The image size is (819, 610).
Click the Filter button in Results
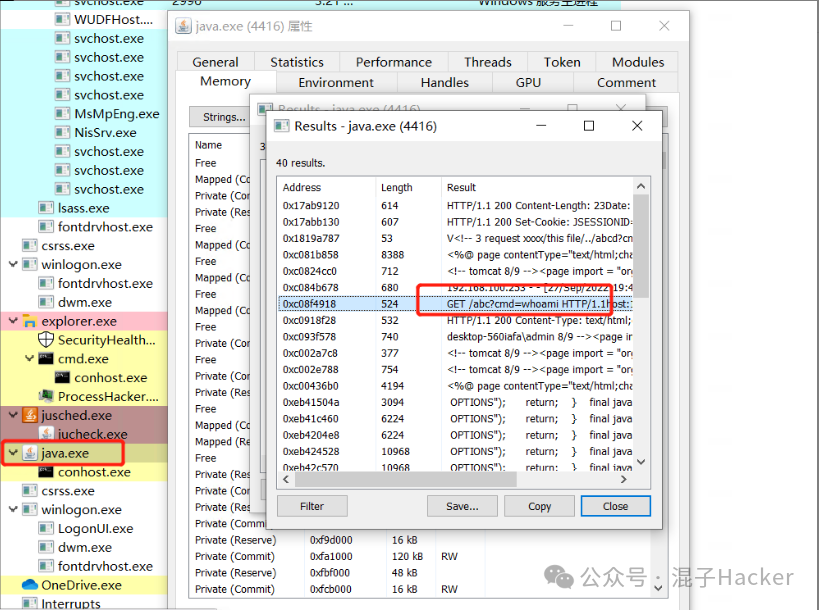[x=312, y=506]
